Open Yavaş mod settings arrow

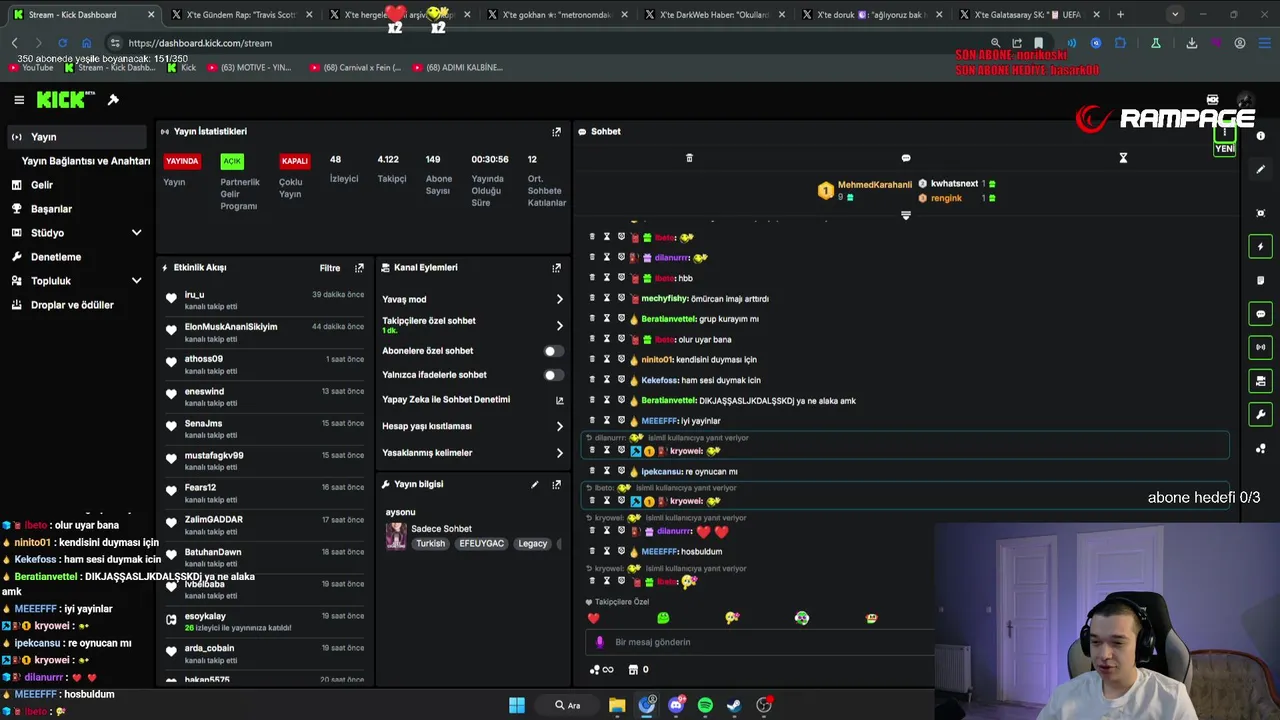click(x=559, y=299)
